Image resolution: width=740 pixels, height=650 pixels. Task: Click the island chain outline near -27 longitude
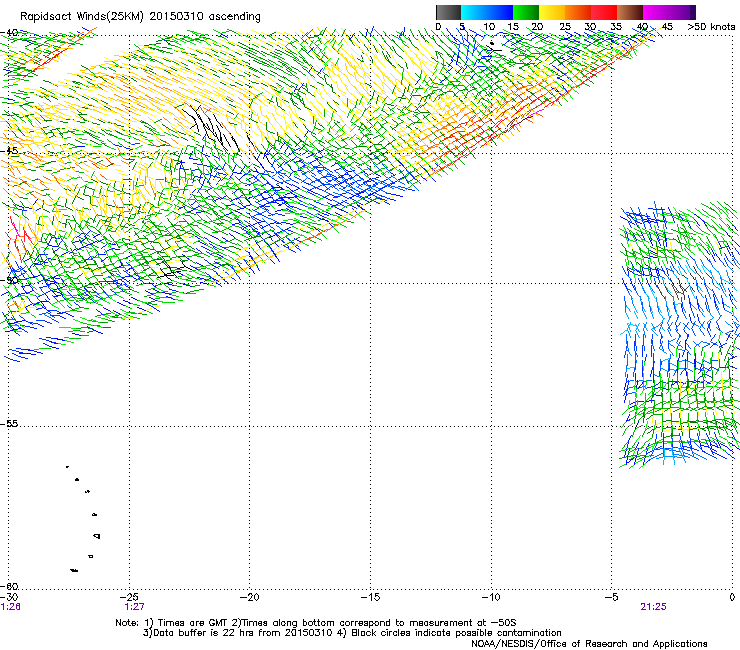pos(84,519)
